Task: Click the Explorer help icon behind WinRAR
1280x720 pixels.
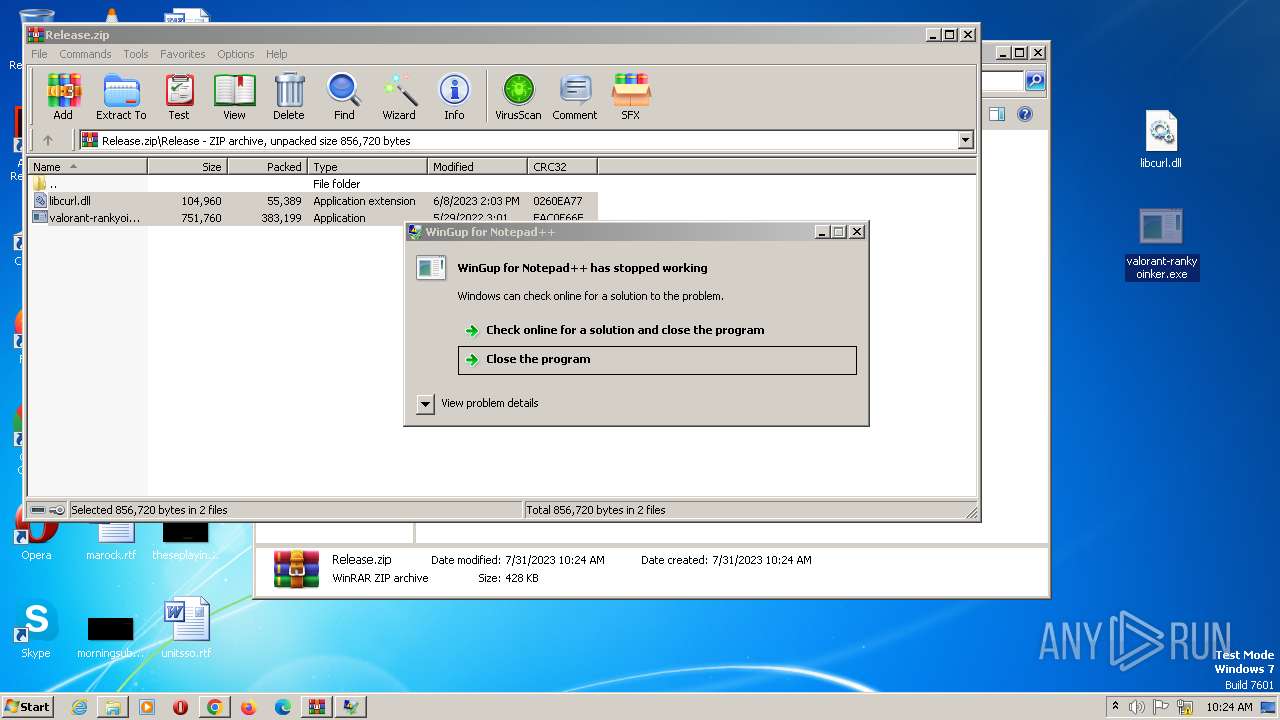Action: (x=1025, y=114)
